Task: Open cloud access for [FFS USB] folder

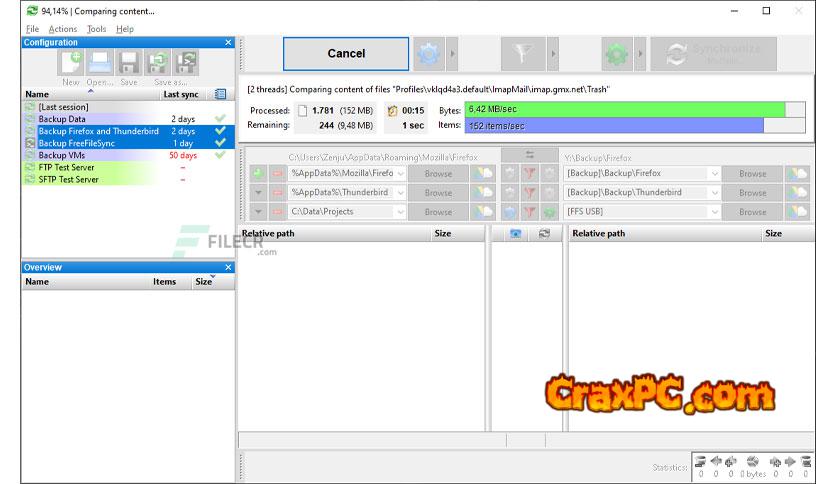Action: click(x=798, y=212)
